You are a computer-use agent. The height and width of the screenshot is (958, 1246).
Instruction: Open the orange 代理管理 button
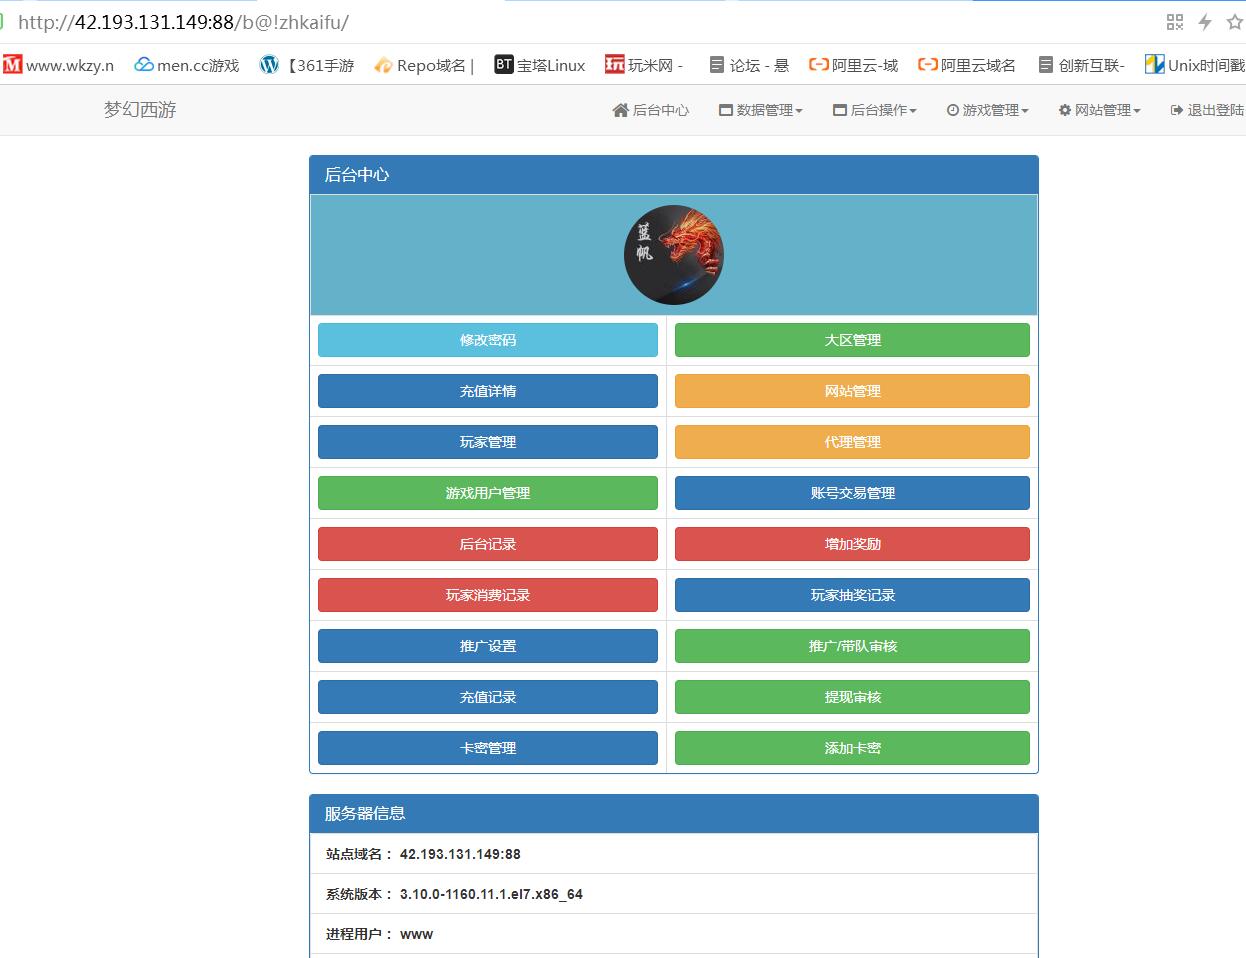tap(852, 442)
